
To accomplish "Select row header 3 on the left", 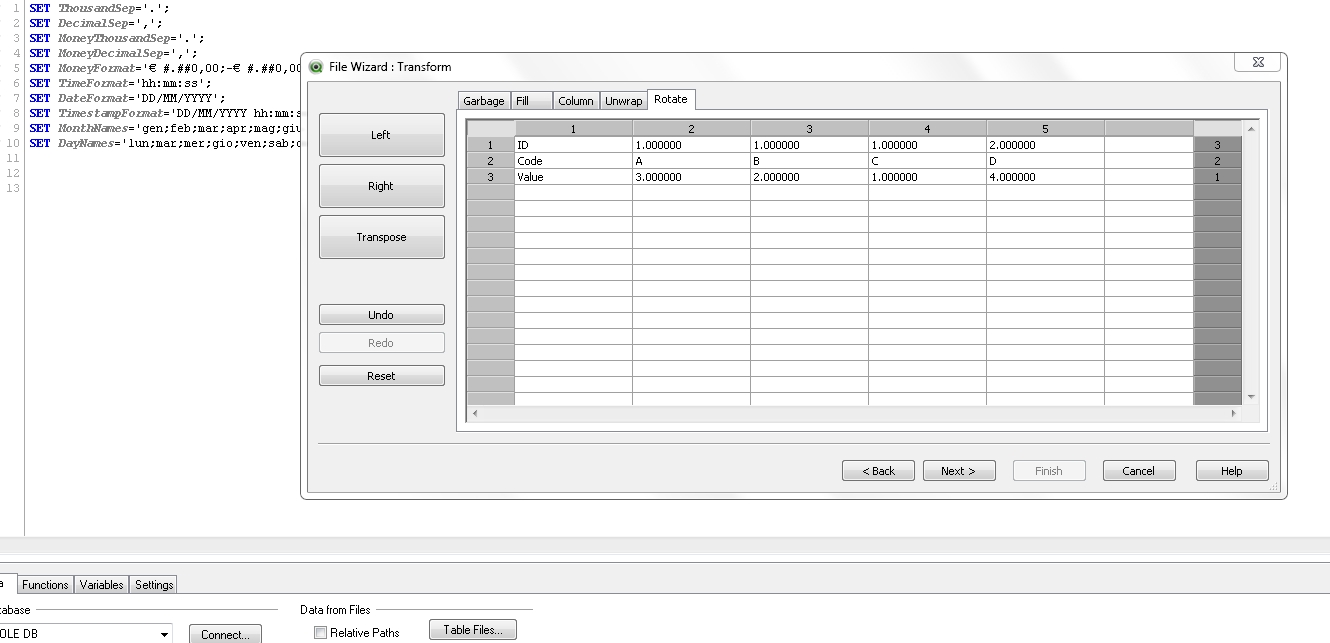I will coord(490,177).
